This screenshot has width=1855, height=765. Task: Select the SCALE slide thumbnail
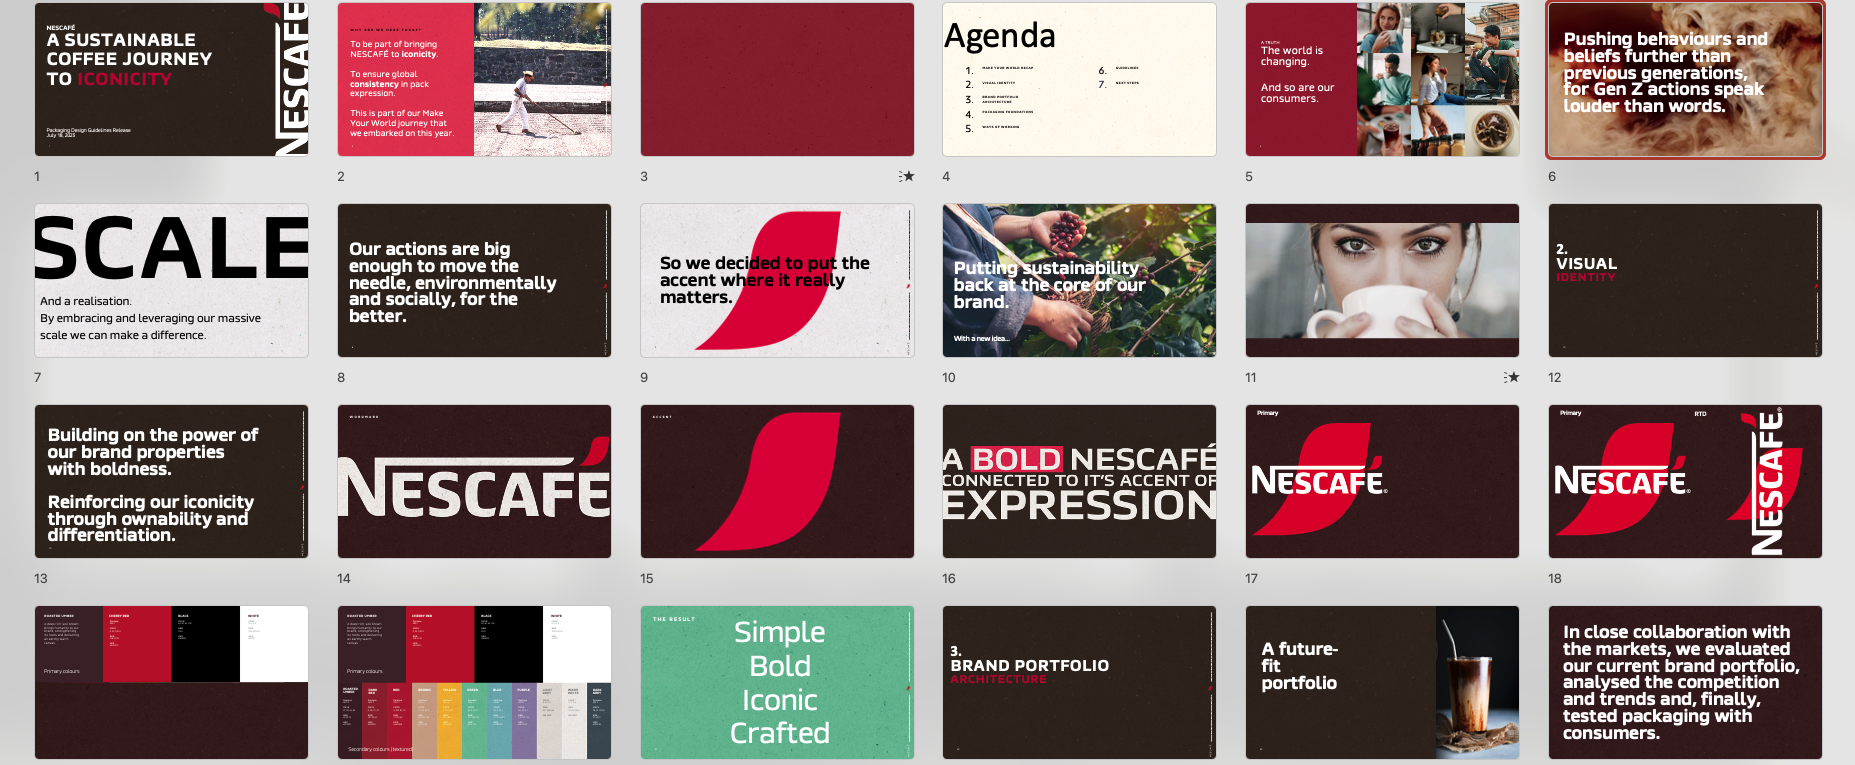pos(172,281)
